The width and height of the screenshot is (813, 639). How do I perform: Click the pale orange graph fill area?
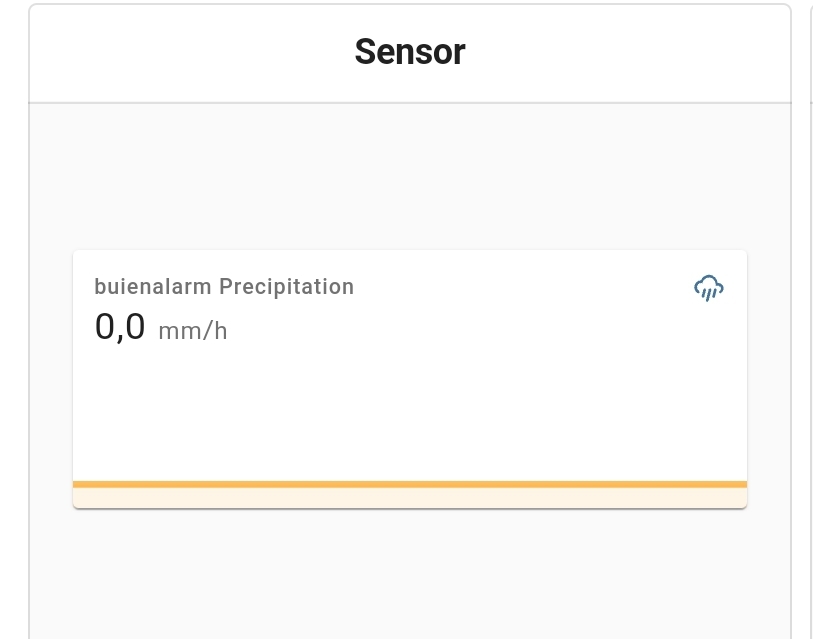tap(410, 497)
